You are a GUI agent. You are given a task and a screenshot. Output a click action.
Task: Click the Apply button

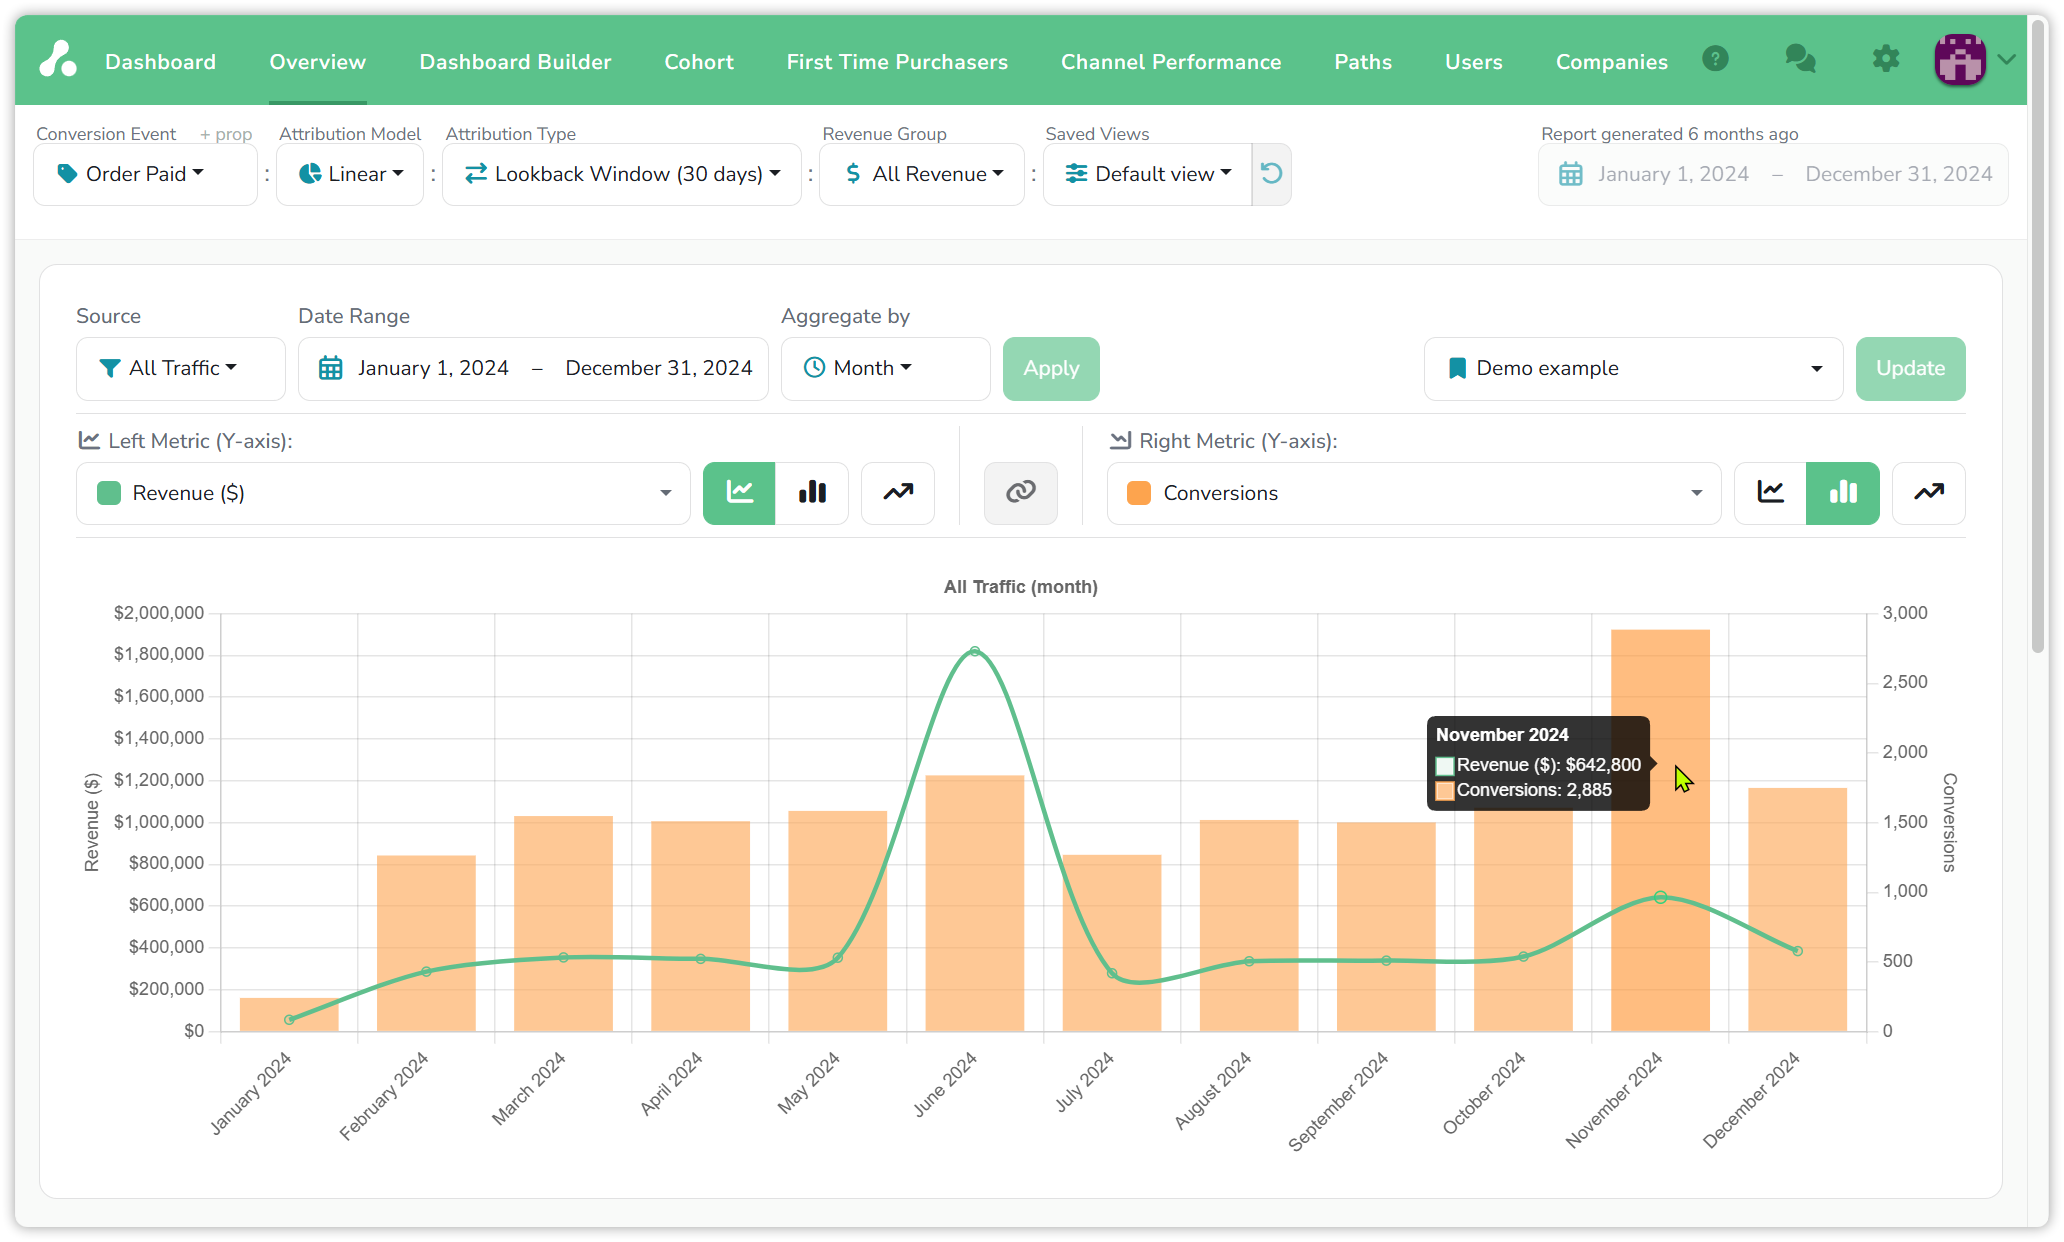click(x=1051, y=368)
